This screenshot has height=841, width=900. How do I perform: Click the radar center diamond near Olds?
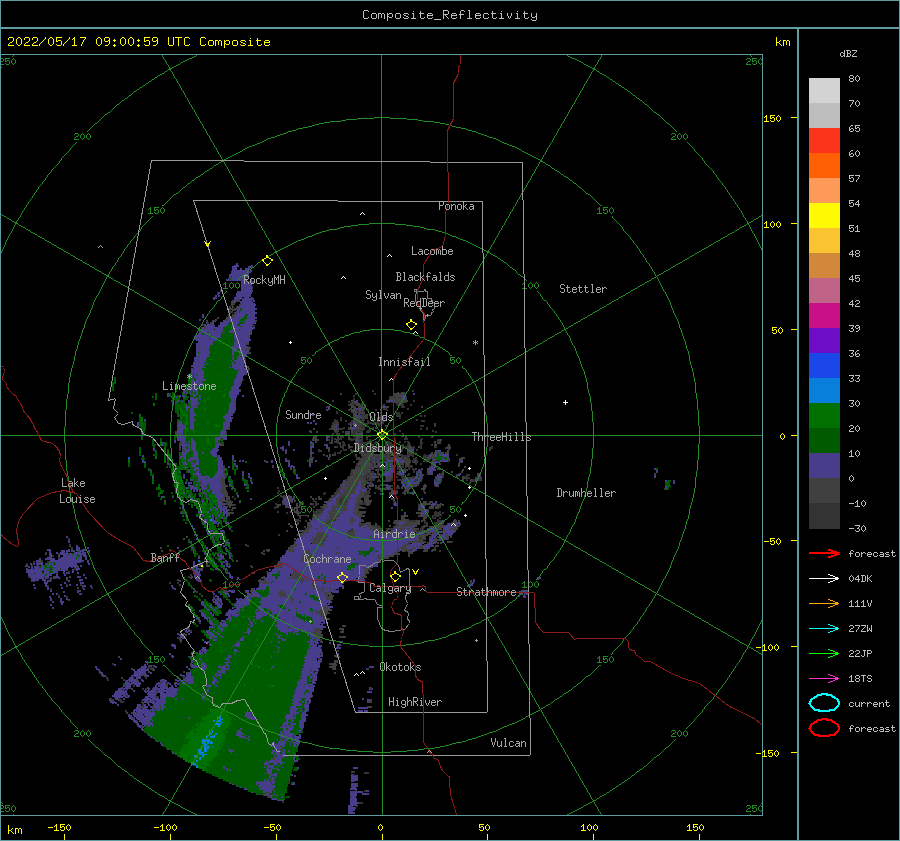(382, 435)
